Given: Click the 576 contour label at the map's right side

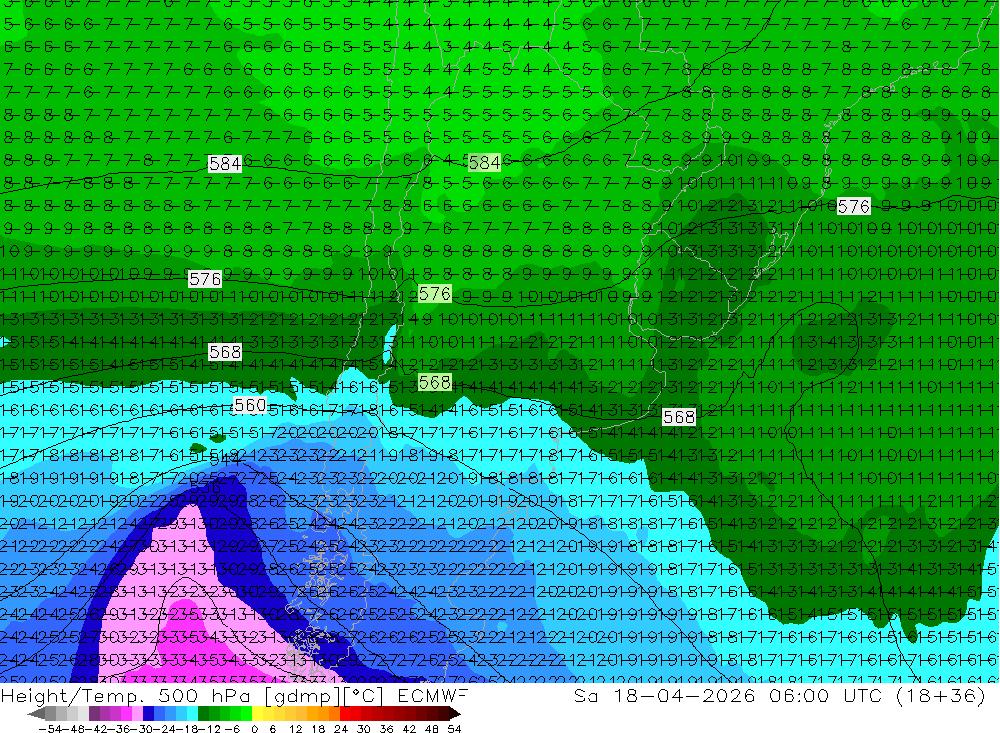Looking at the screenshot, I should coord(853,206).
